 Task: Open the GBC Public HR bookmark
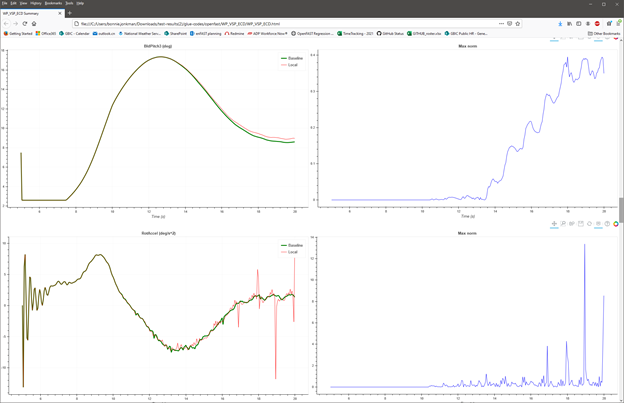(466, 34)
